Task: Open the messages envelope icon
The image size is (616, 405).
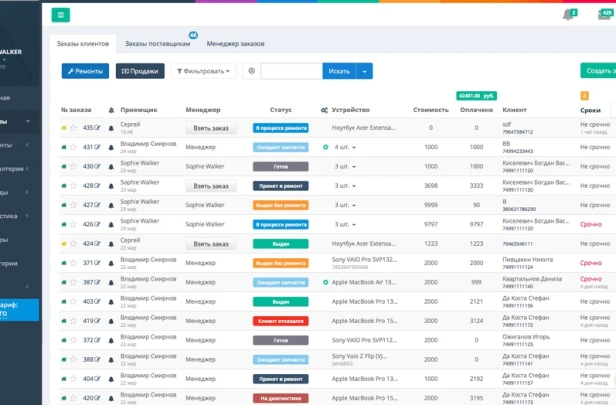Action: [x=605, y=14]
